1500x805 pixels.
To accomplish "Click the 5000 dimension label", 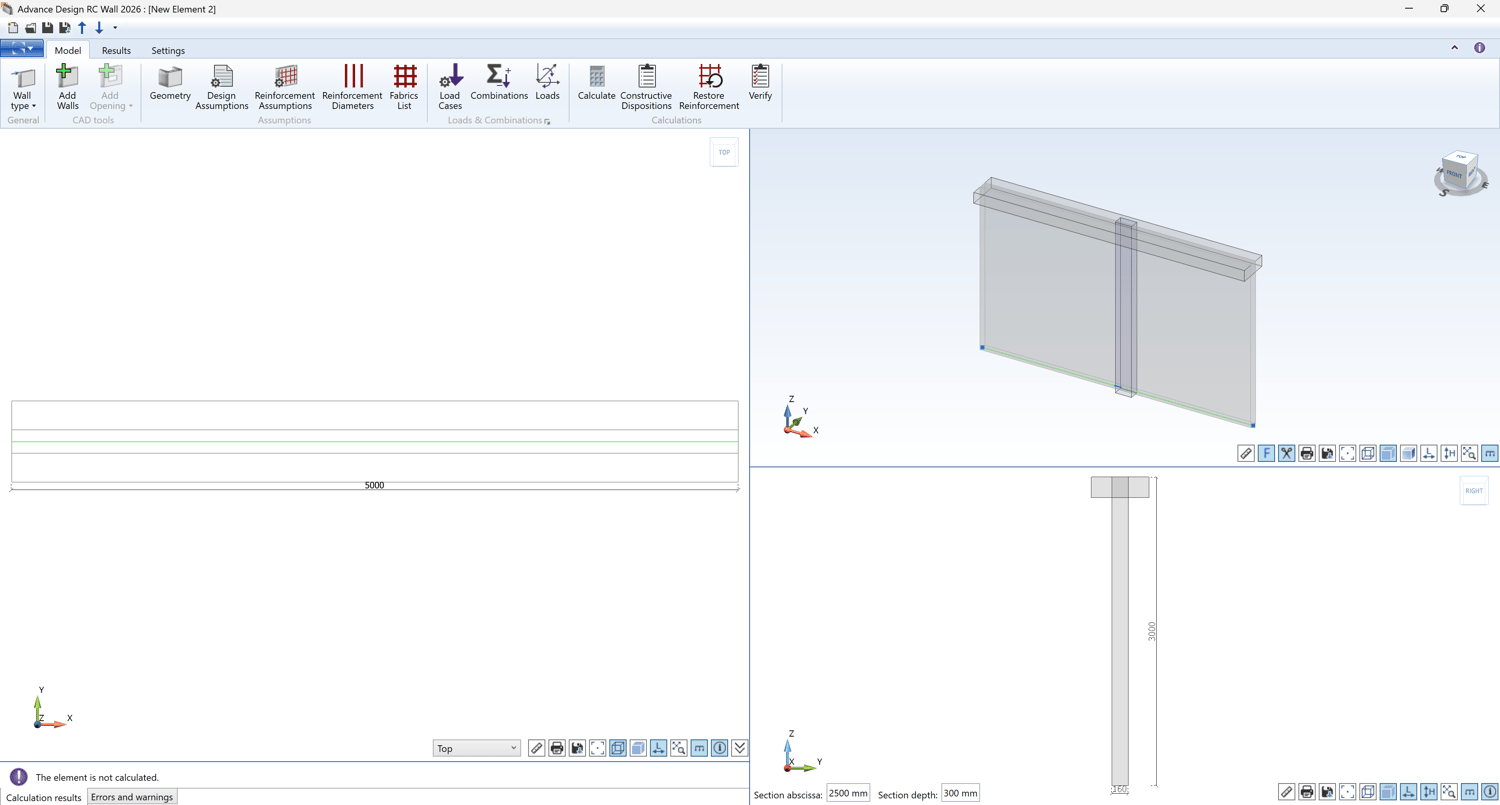I will [x=374, y=486].
